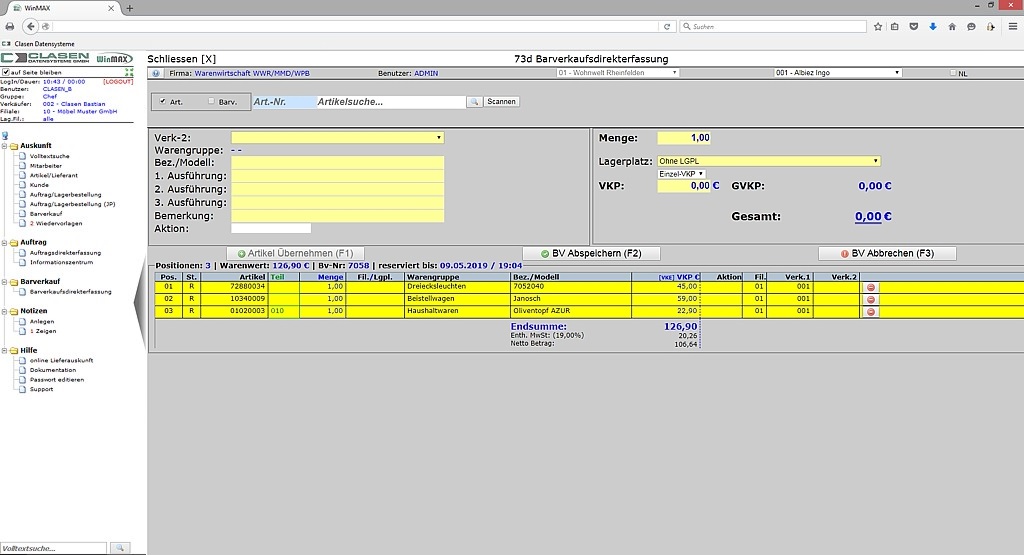Open Auftragsdirekterfassung in the sidebar
Viewport: 1024px width, 555px height.
[x=65, y=253]
